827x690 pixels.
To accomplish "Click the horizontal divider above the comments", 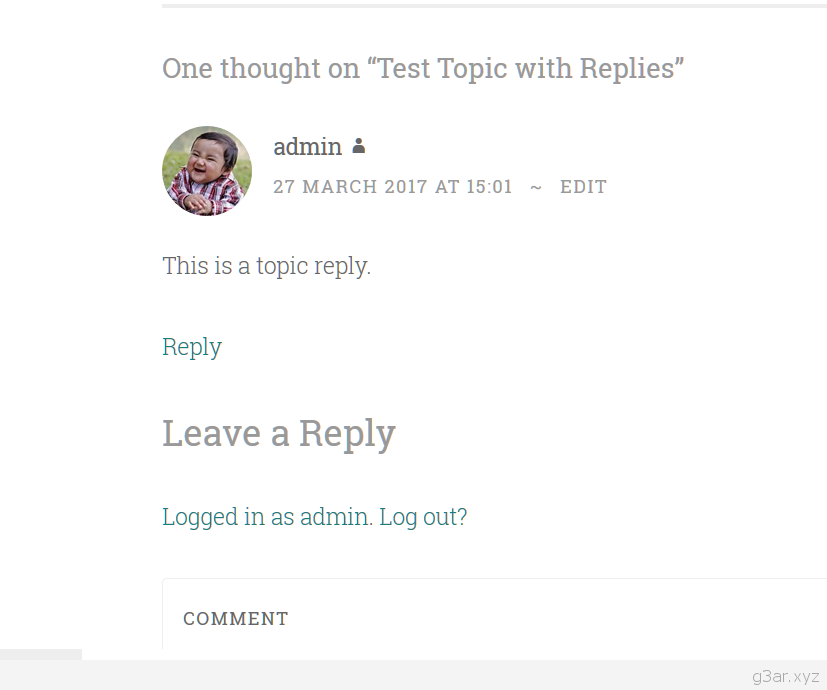I will click(494, 6).
